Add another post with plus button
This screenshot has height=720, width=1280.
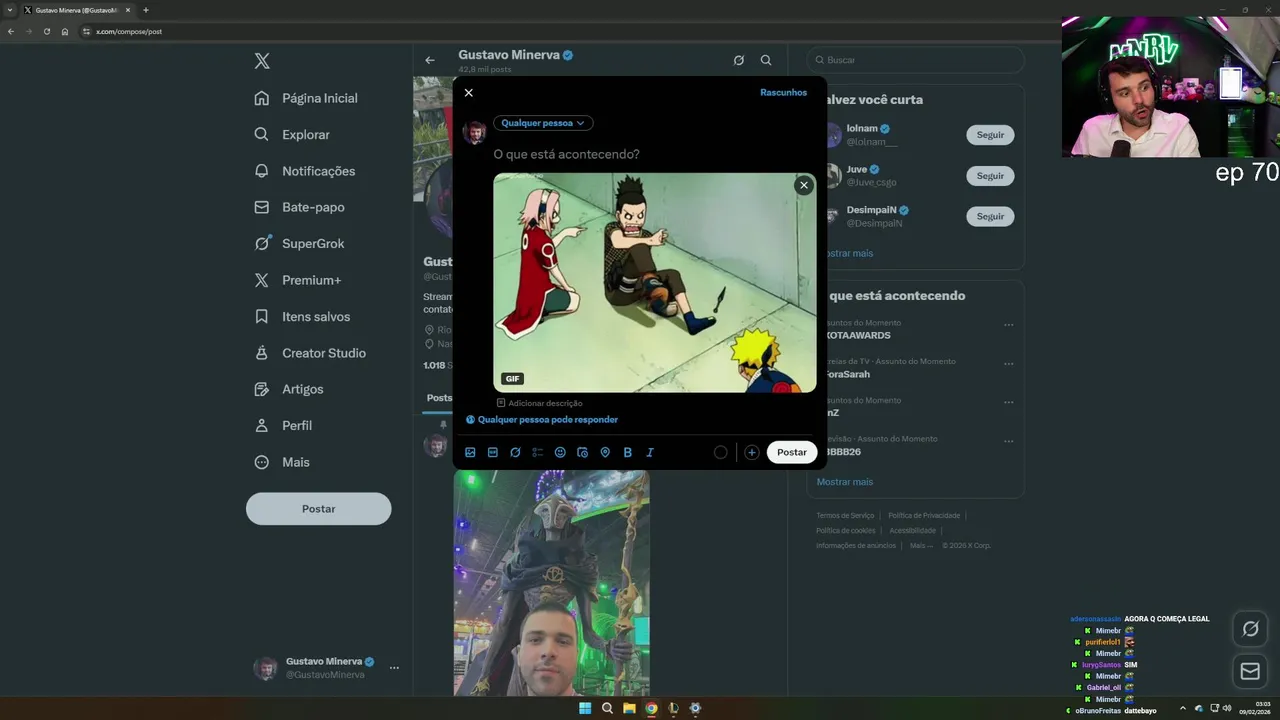[751, 452]
